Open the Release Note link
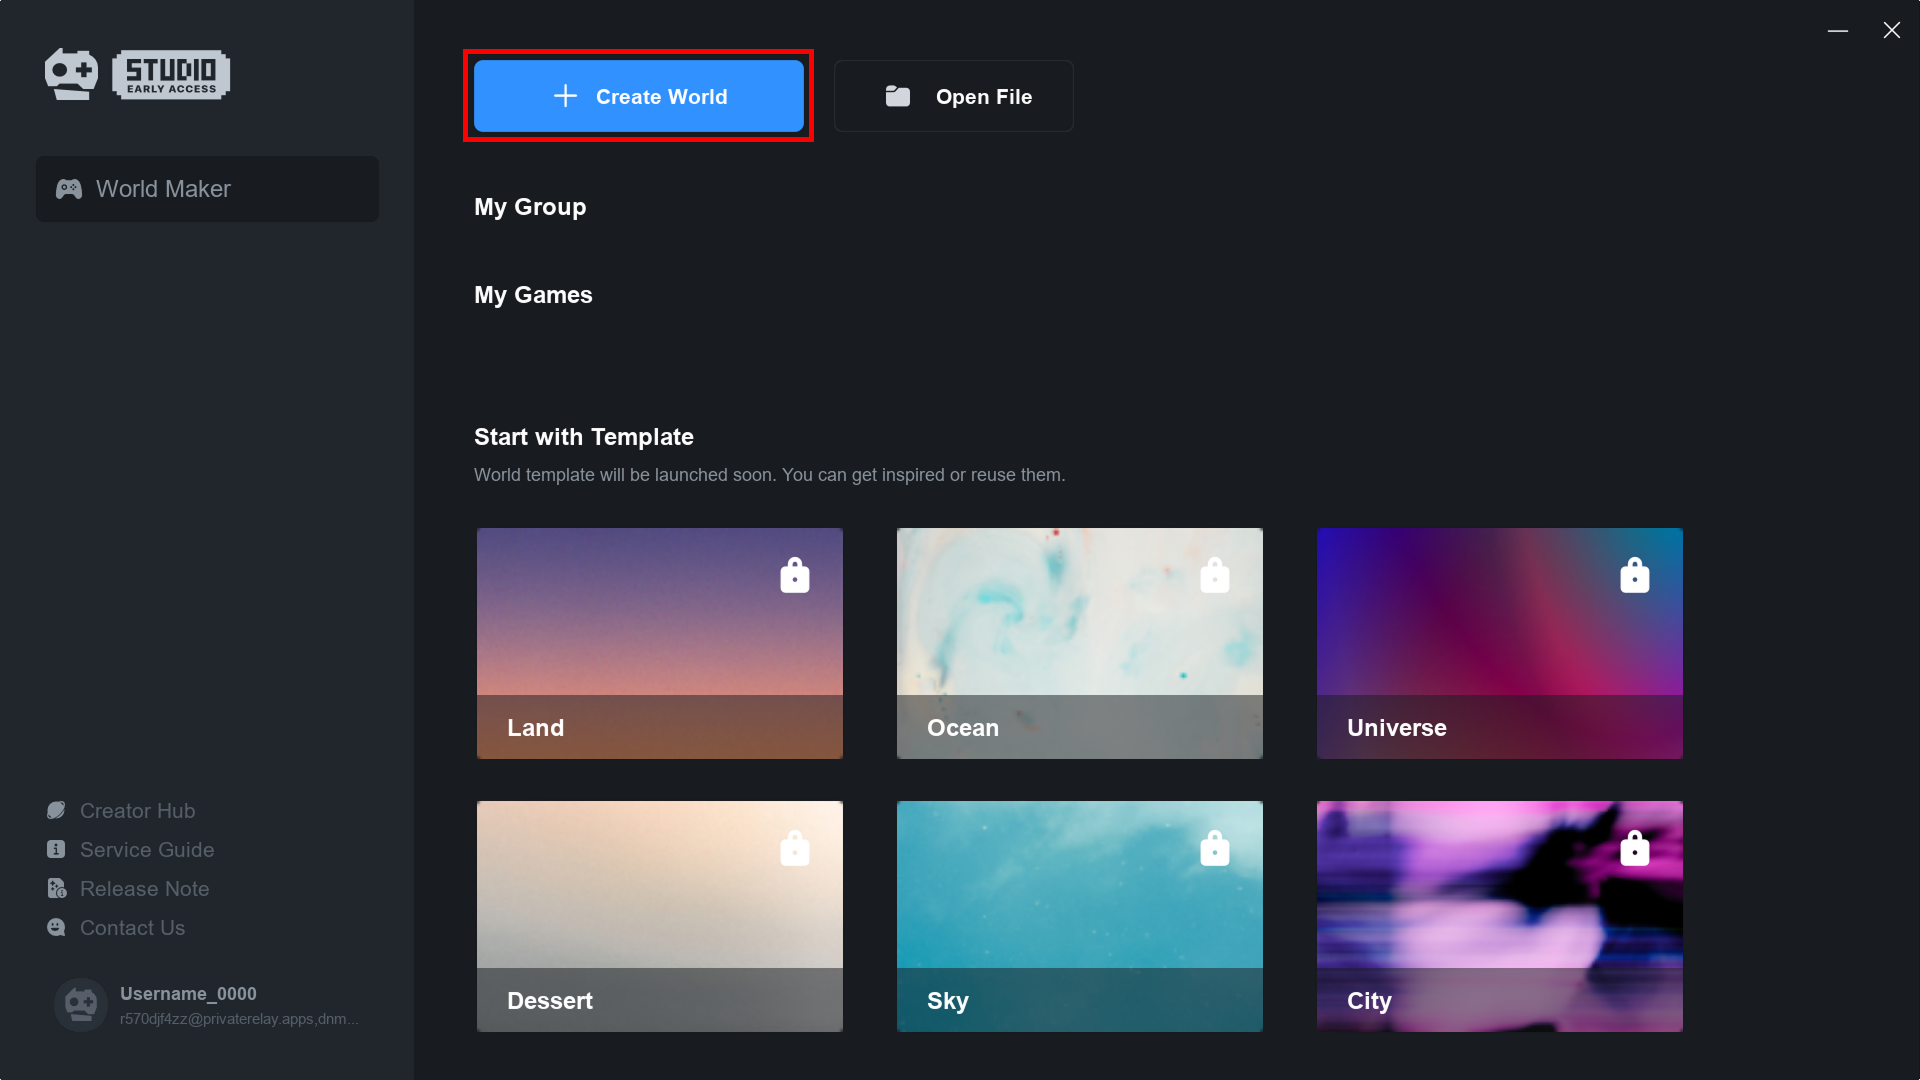Viewport: 1920px width, 1080px height. (145, 889)
